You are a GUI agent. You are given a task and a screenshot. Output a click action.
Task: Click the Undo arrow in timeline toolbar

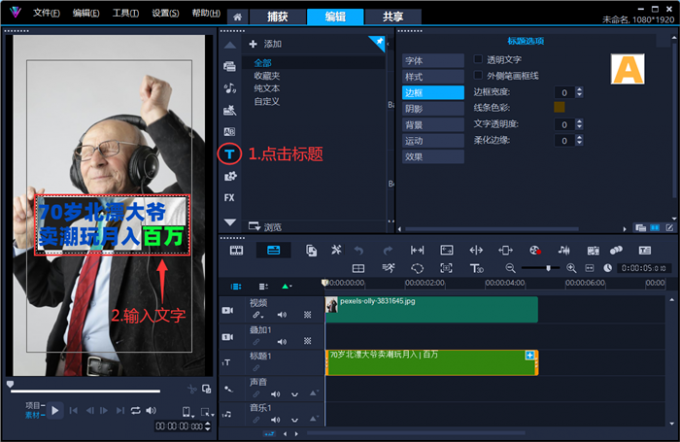pos(359,250)
